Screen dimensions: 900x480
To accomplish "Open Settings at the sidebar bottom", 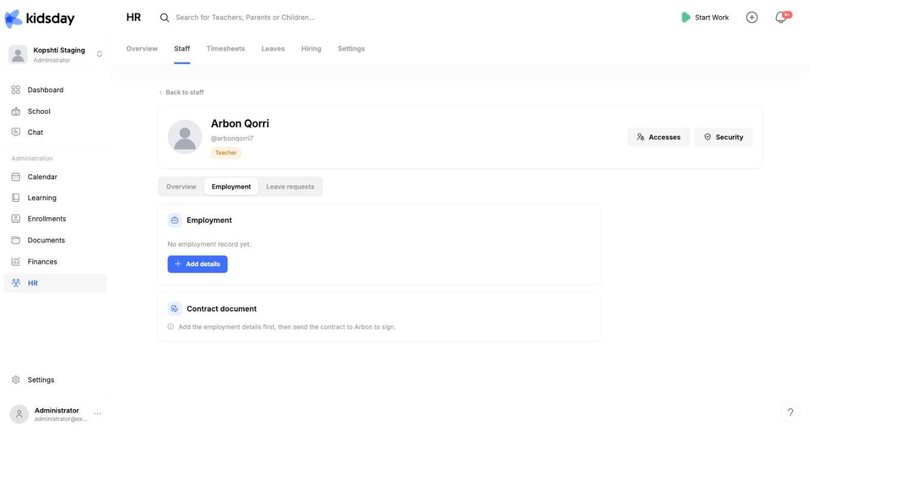I will (x=55, y=380).
